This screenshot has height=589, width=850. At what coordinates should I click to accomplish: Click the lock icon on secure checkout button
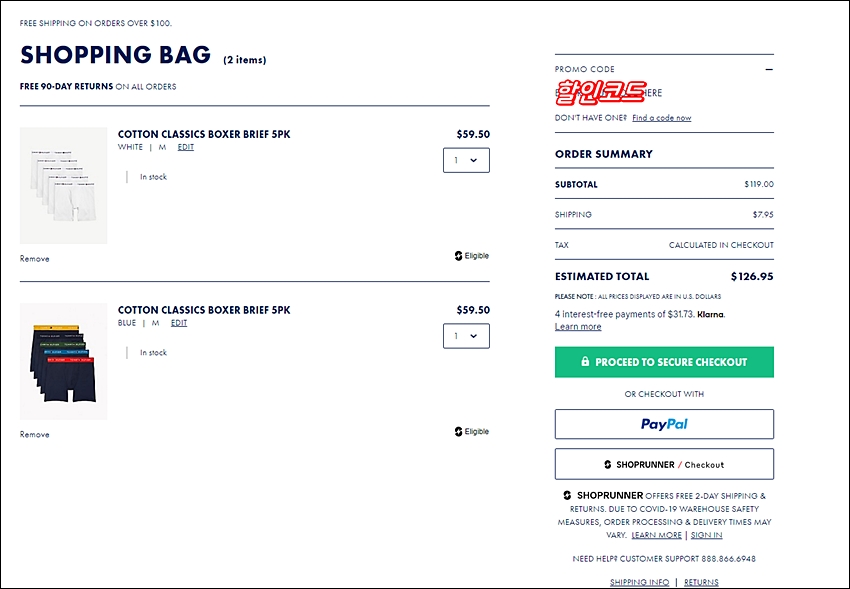pyautogui.click(x=585, y=361)
